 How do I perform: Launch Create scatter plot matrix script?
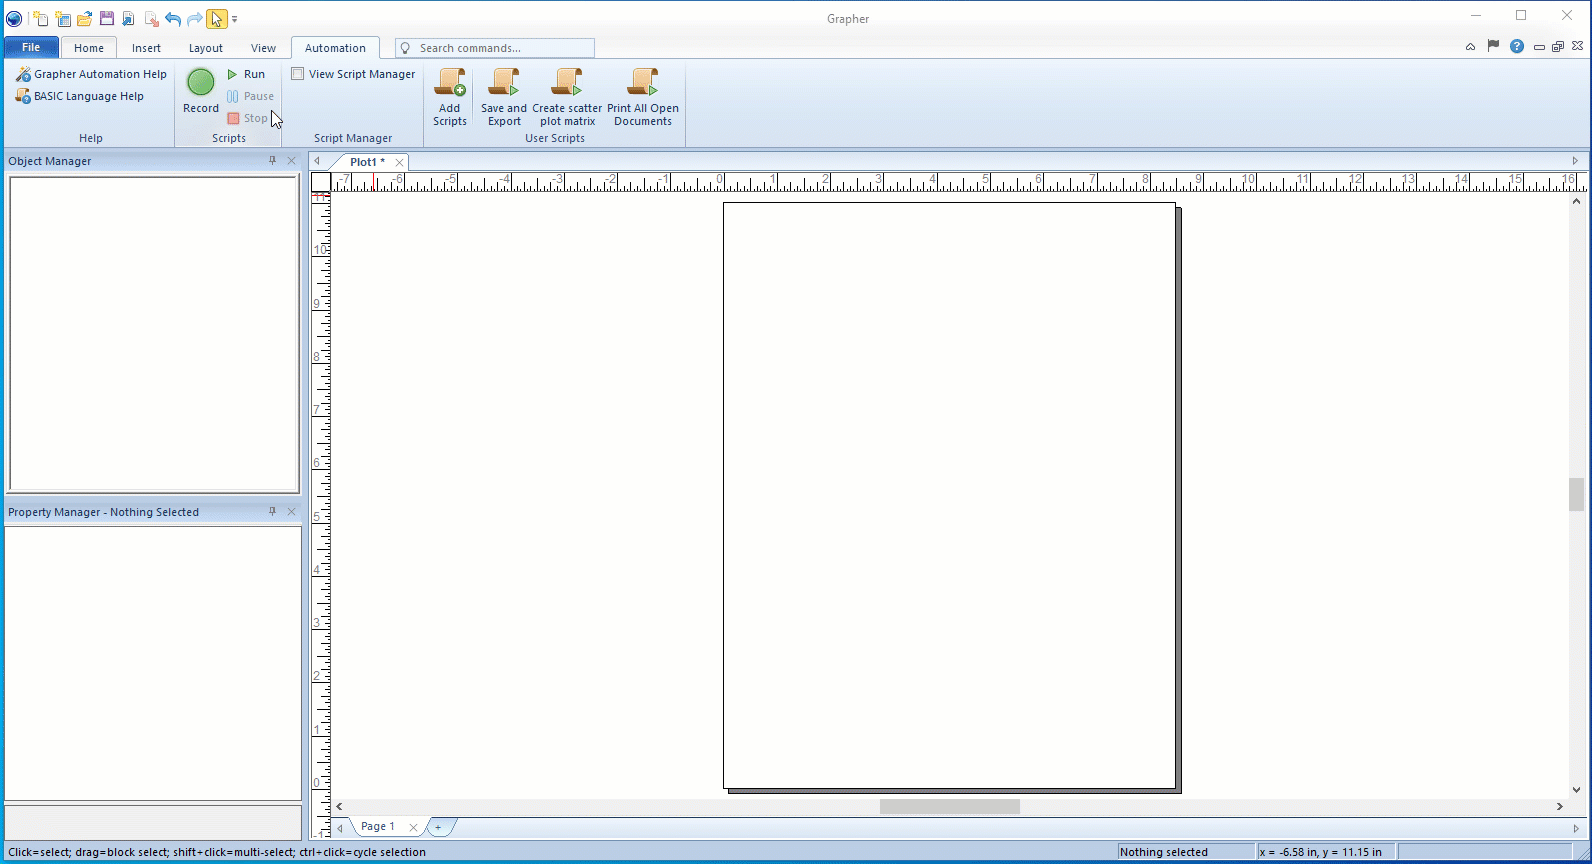pos(567,97)
